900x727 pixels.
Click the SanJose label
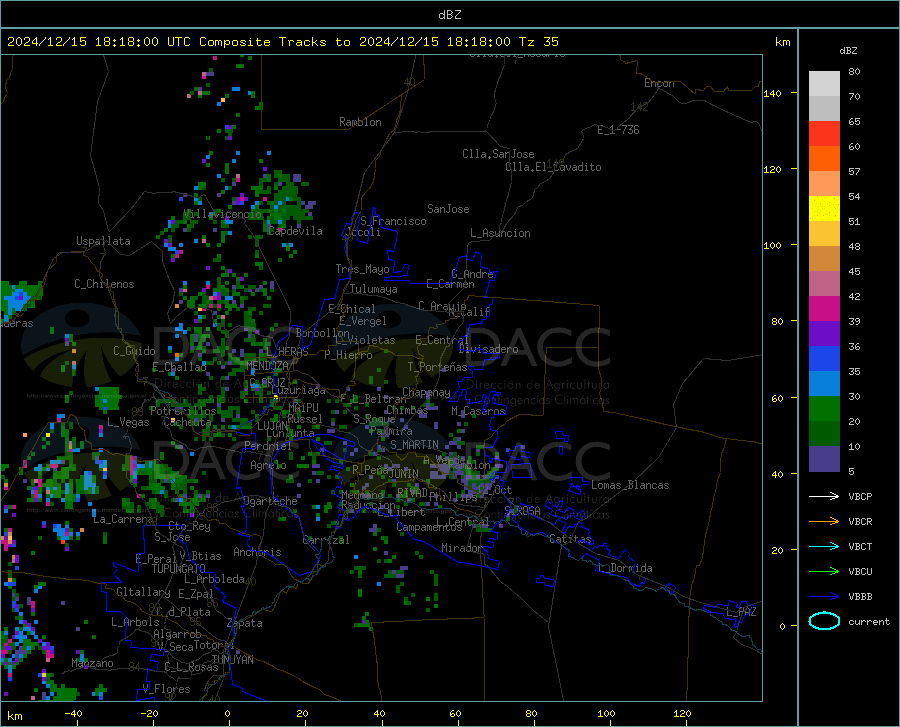(448, 209)
